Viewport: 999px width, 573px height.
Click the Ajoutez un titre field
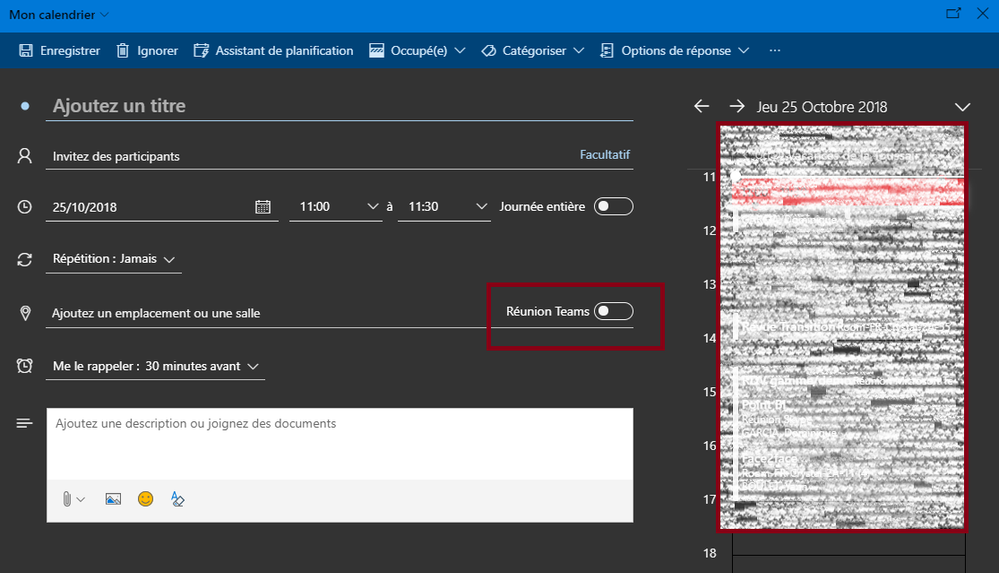click(x=339, y=106)
